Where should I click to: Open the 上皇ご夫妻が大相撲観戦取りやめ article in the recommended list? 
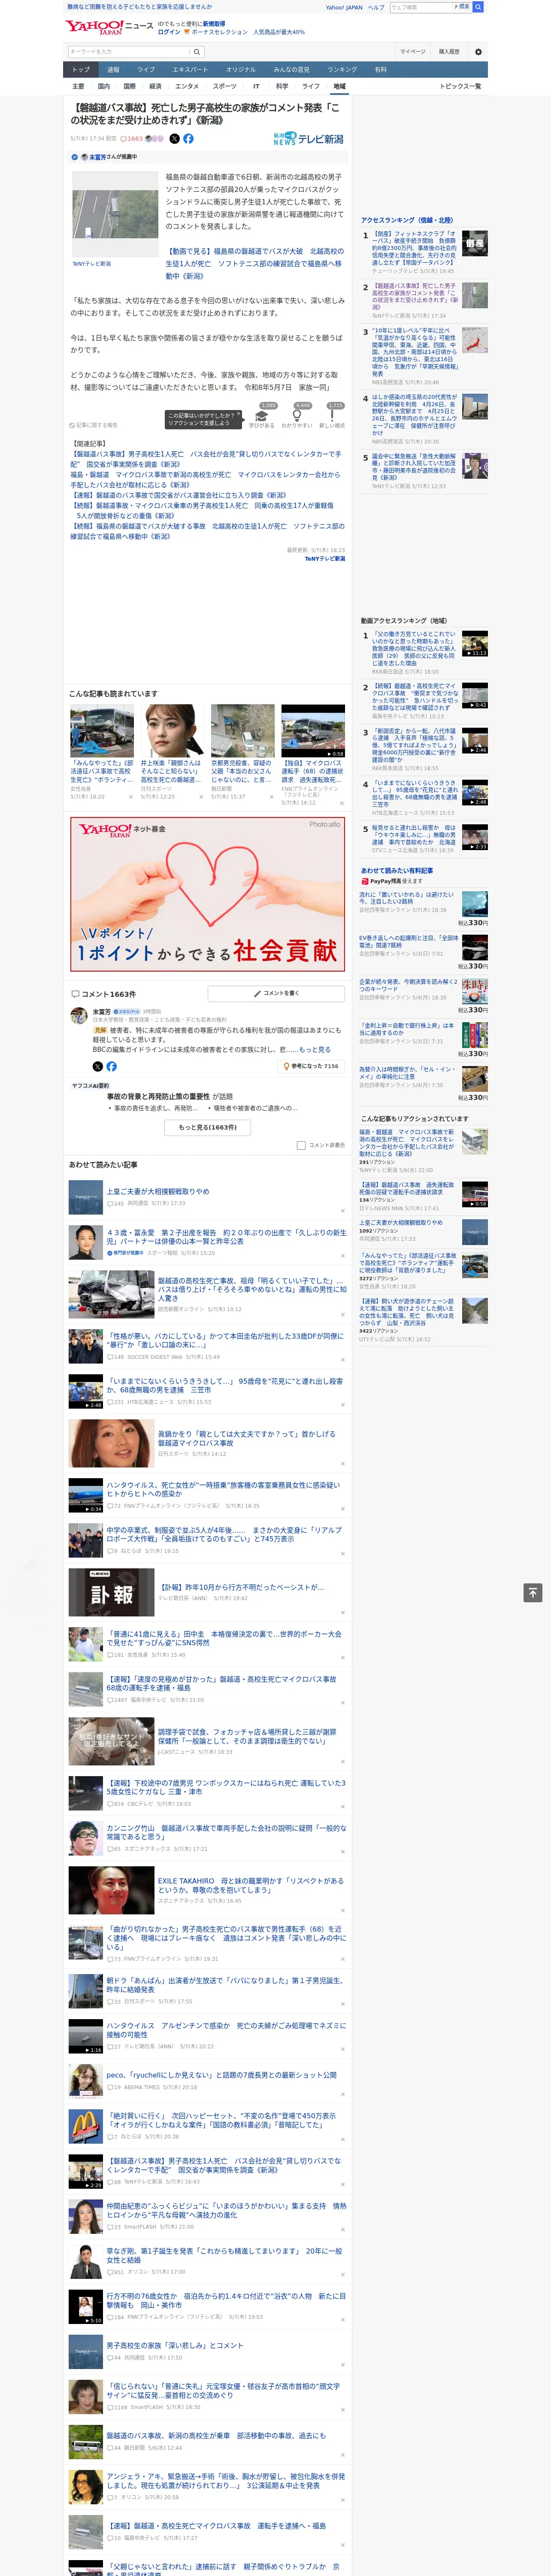(x=158, y=1191)
